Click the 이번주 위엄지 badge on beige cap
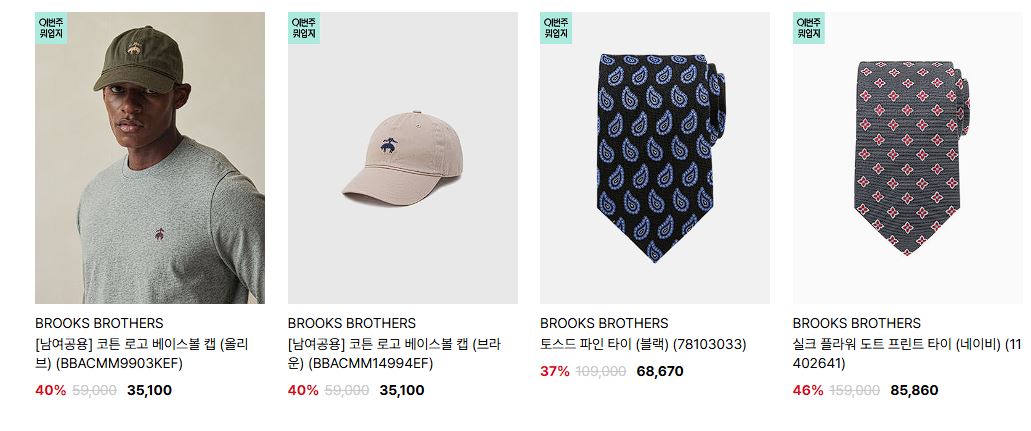 click(304, 28)
